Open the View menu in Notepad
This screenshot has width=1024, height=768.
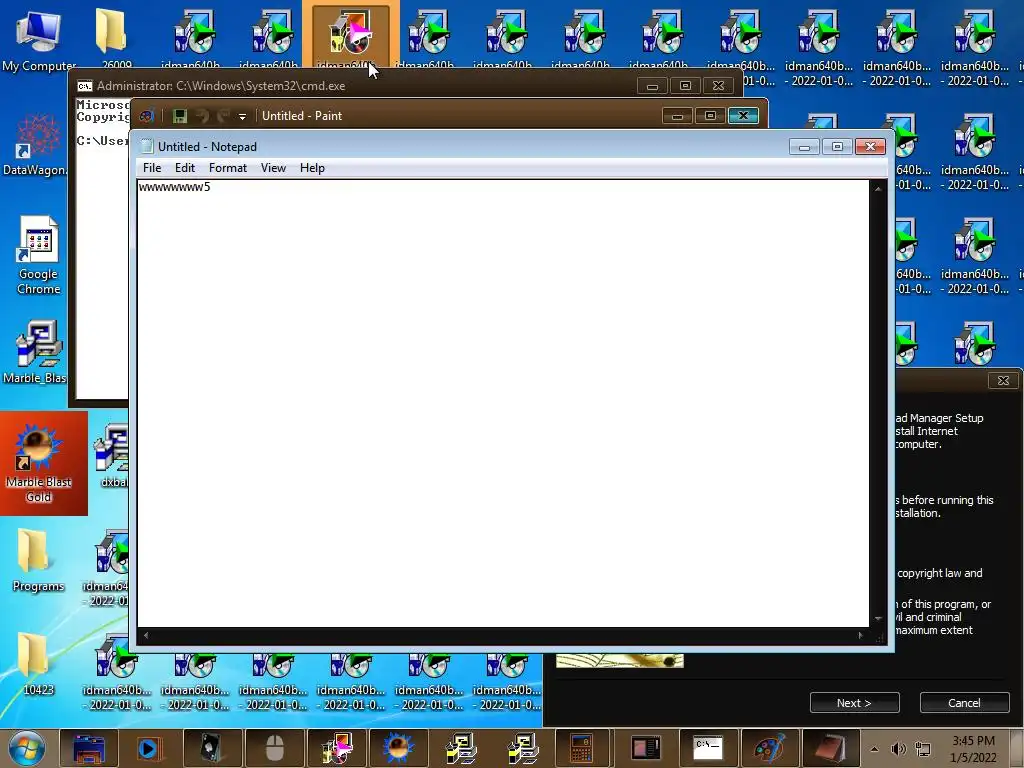tap(273, 168)
